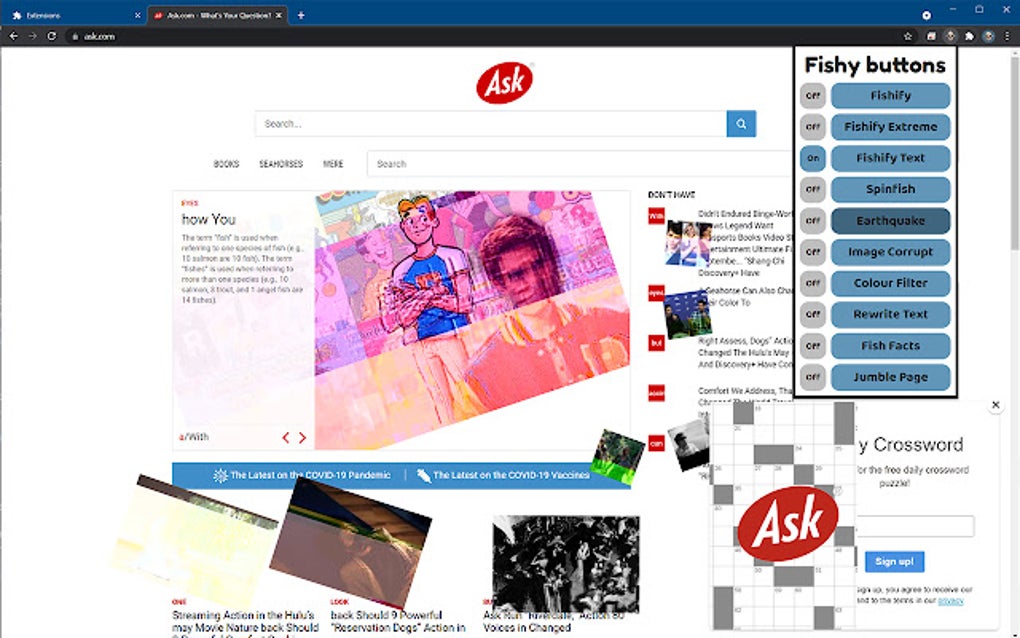
Task: Click the Earthquake button
Action: 890,220
